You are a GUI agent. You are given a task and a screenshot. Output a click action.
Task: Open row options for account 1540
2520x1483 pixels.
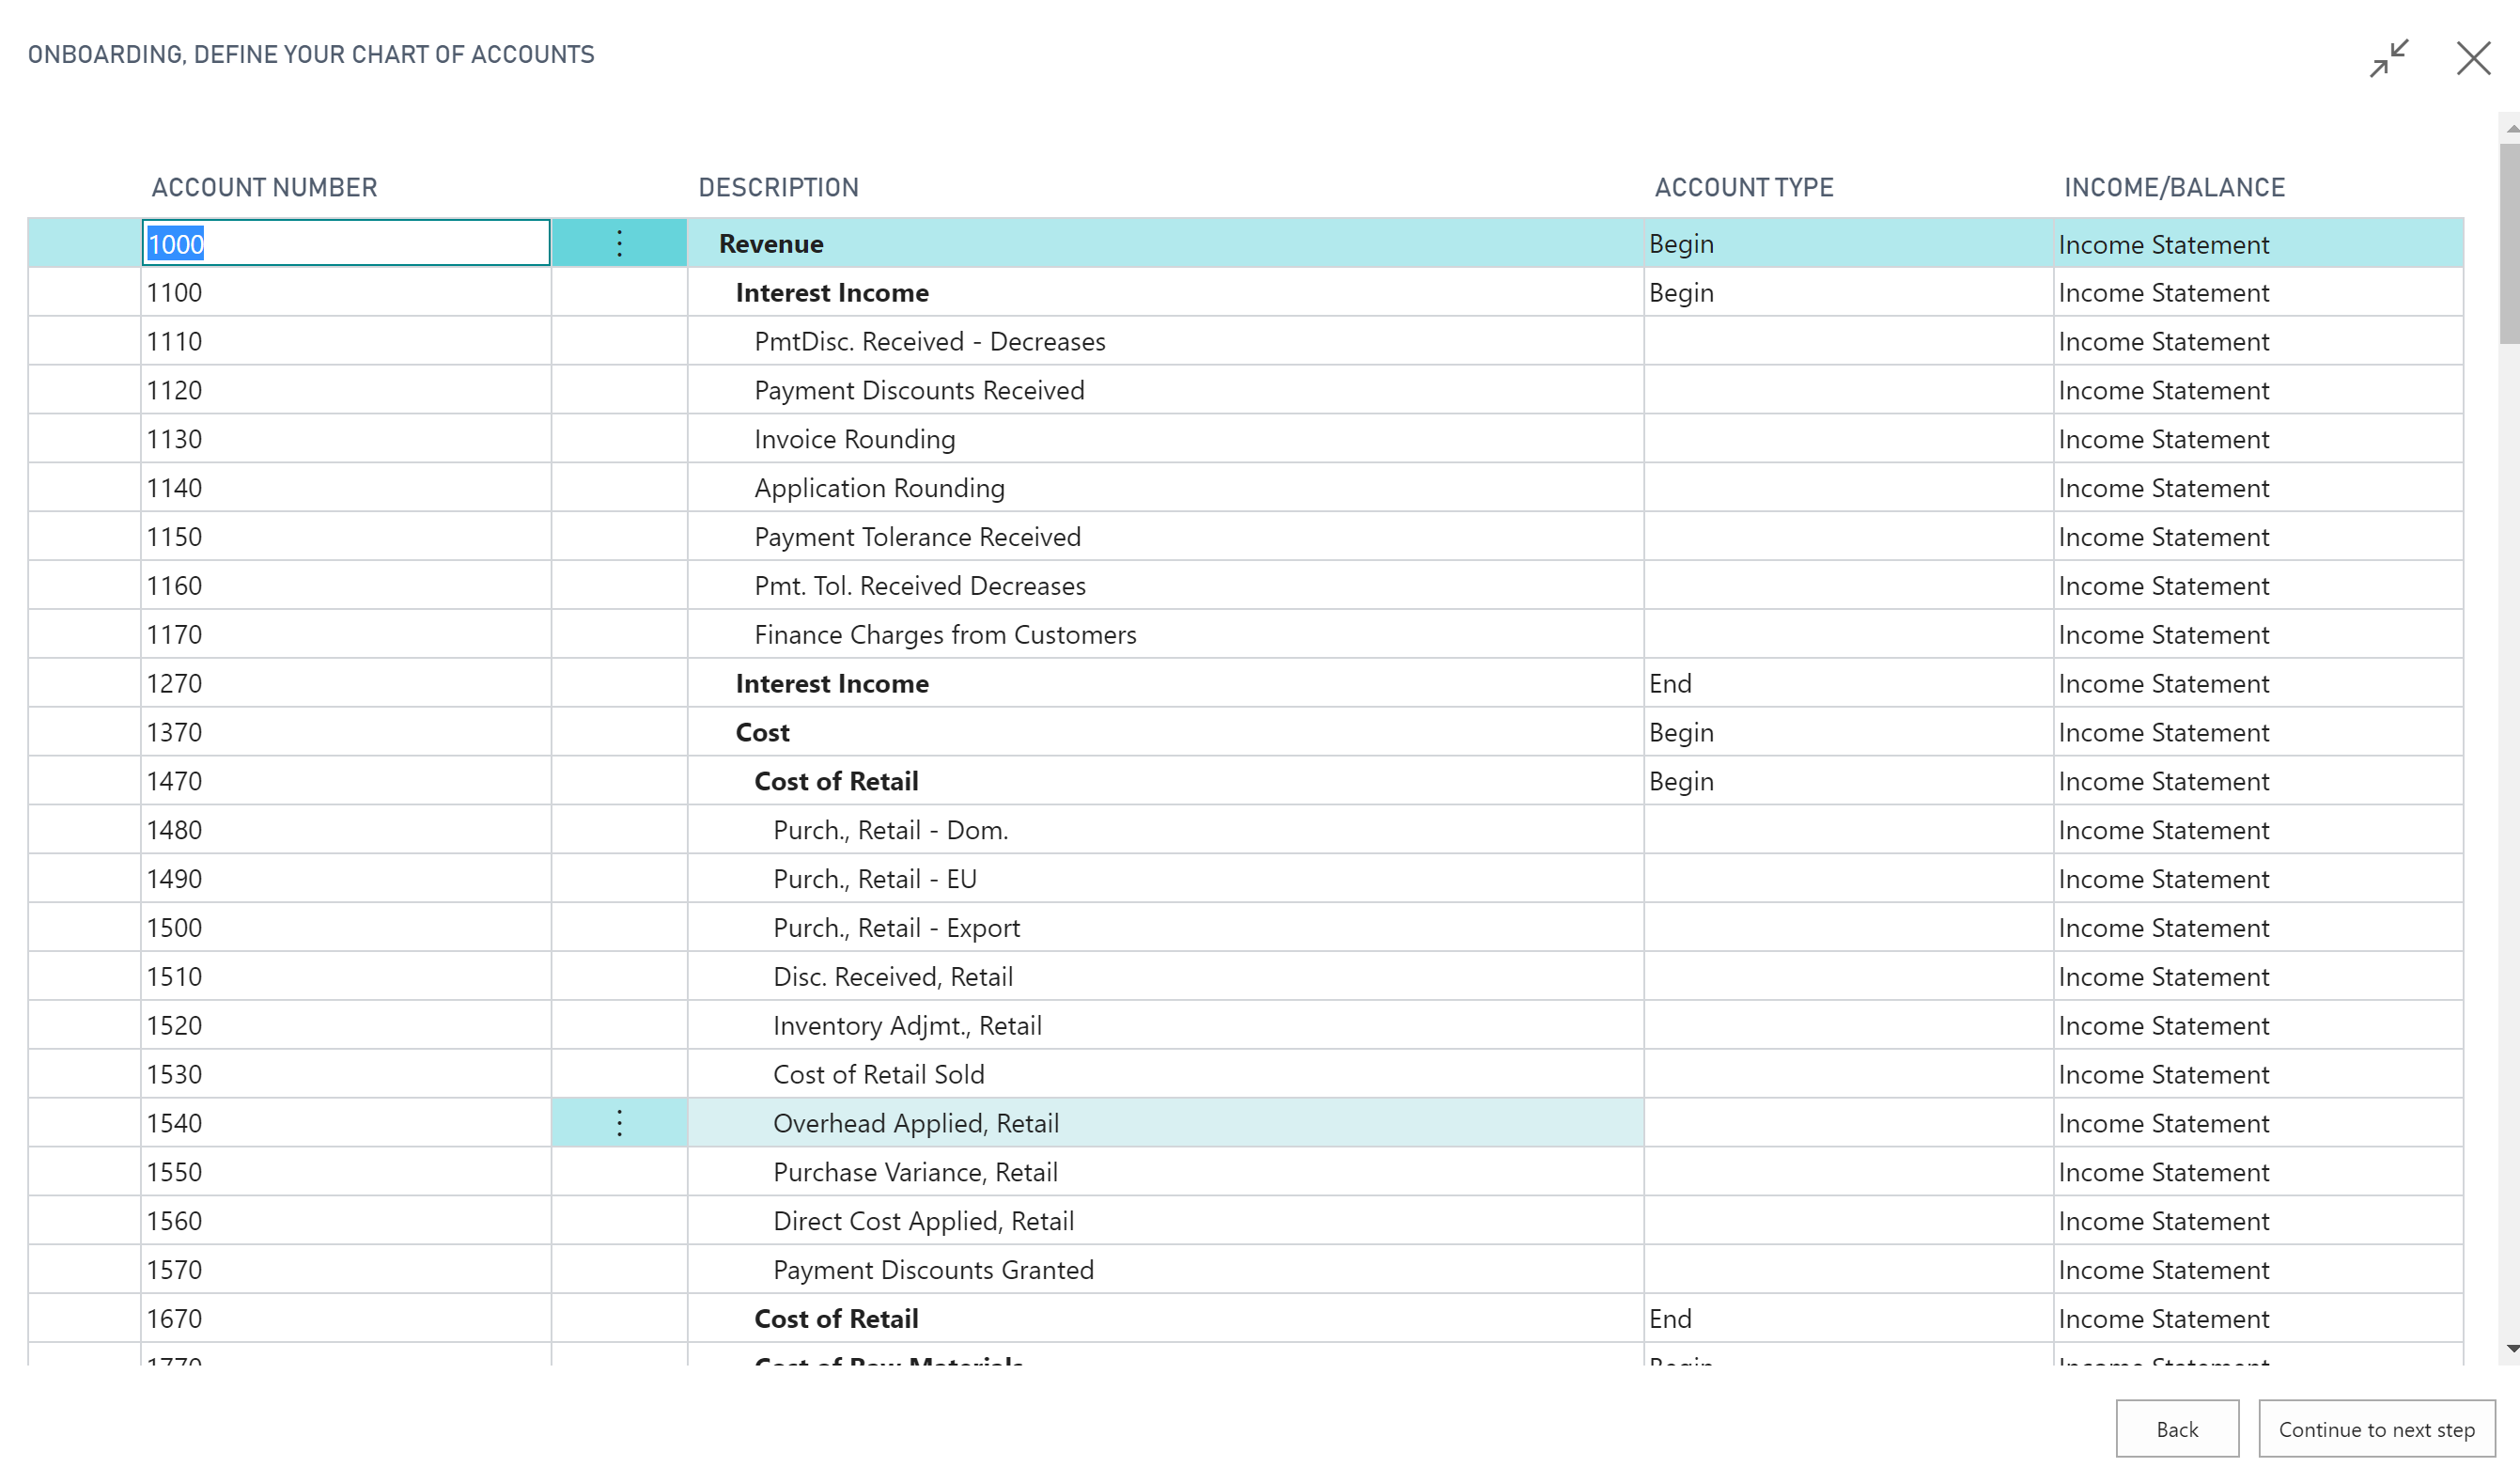(x=619, y=1123)
